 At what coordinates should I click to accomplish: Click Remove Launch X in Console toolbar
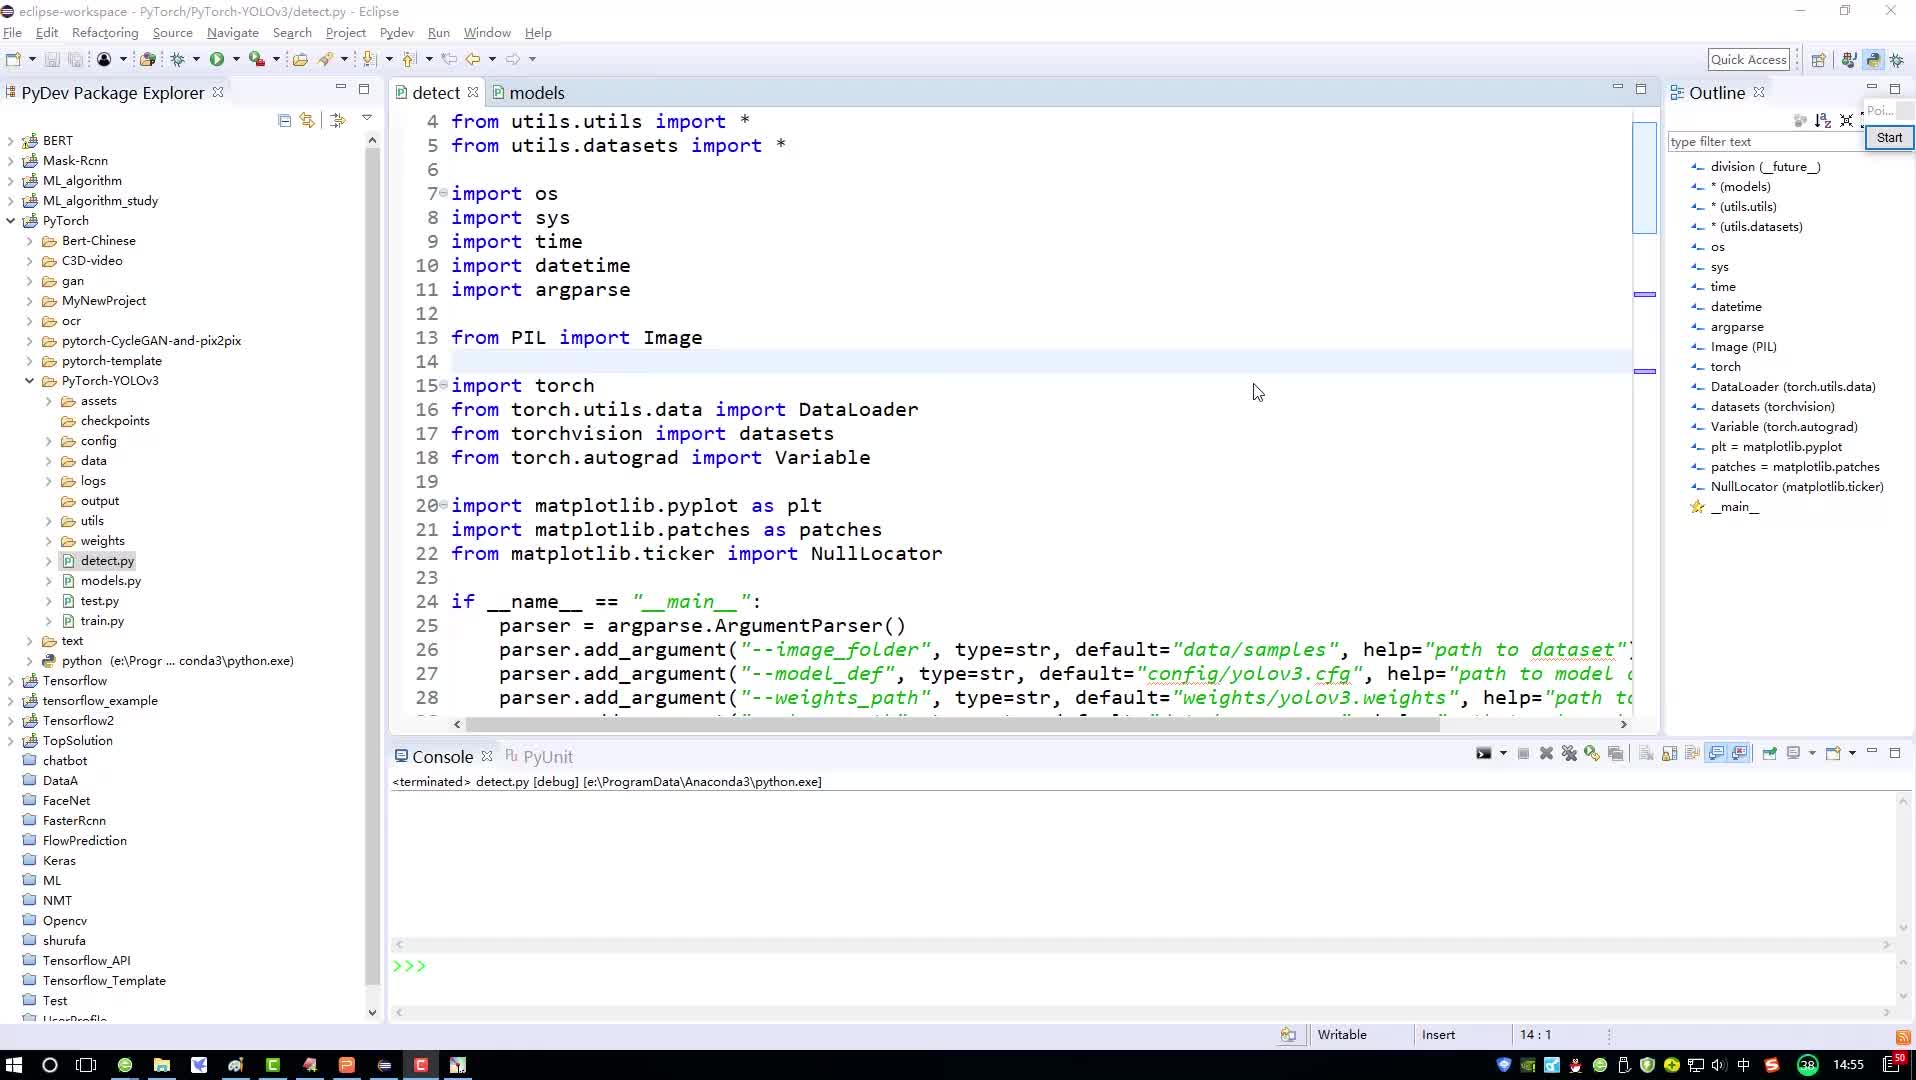(1546, 753)
